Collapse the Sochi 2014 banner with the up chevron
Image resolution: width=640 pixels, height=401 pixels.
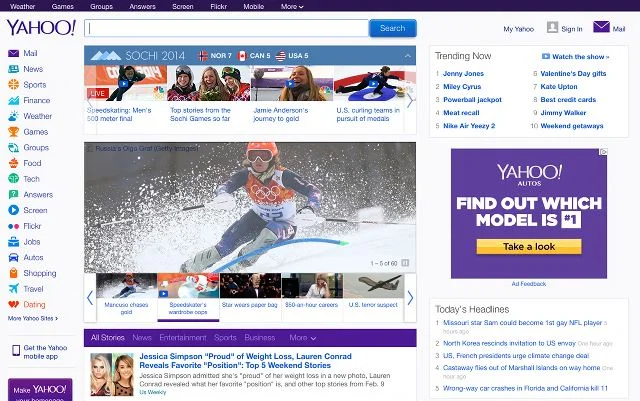408,56
